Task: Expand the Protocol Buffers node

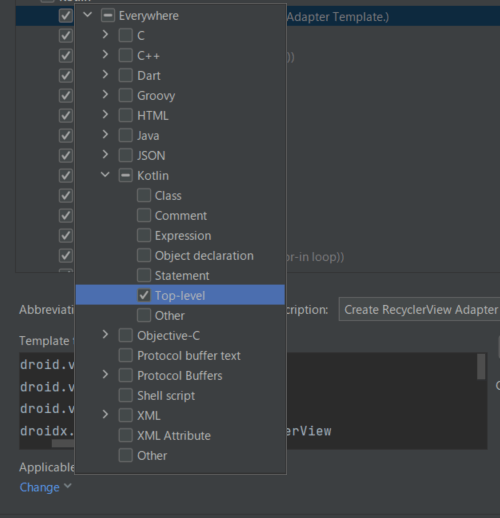Action: point(105,374)
